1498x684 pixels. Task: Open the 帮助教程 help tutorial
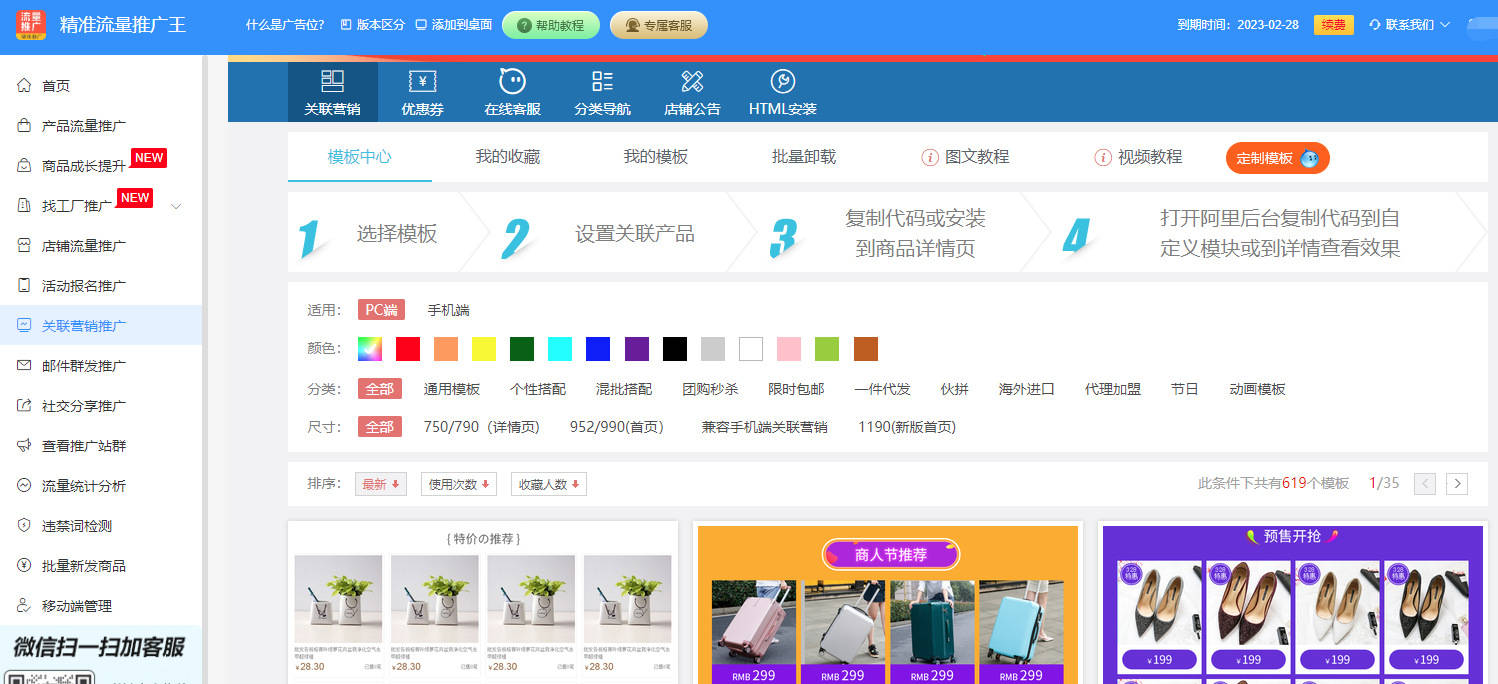tap(550, 25)
